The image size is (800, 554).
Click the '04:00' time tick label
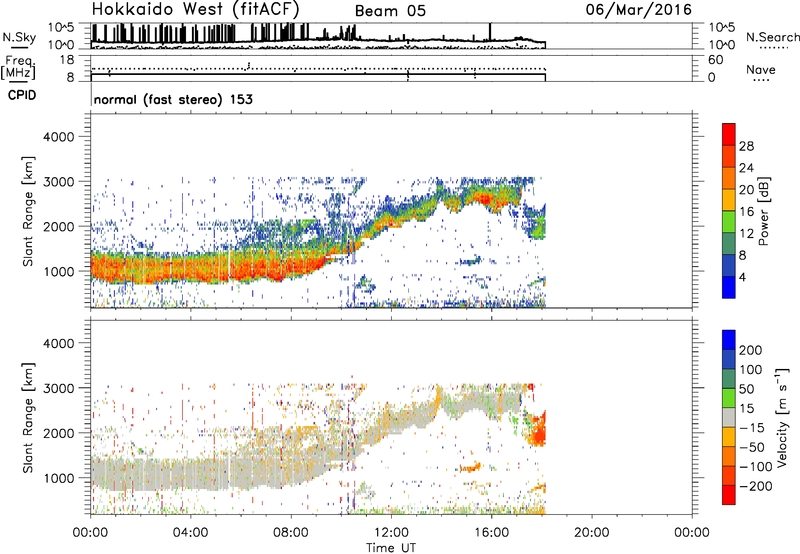tap(190, 533)
